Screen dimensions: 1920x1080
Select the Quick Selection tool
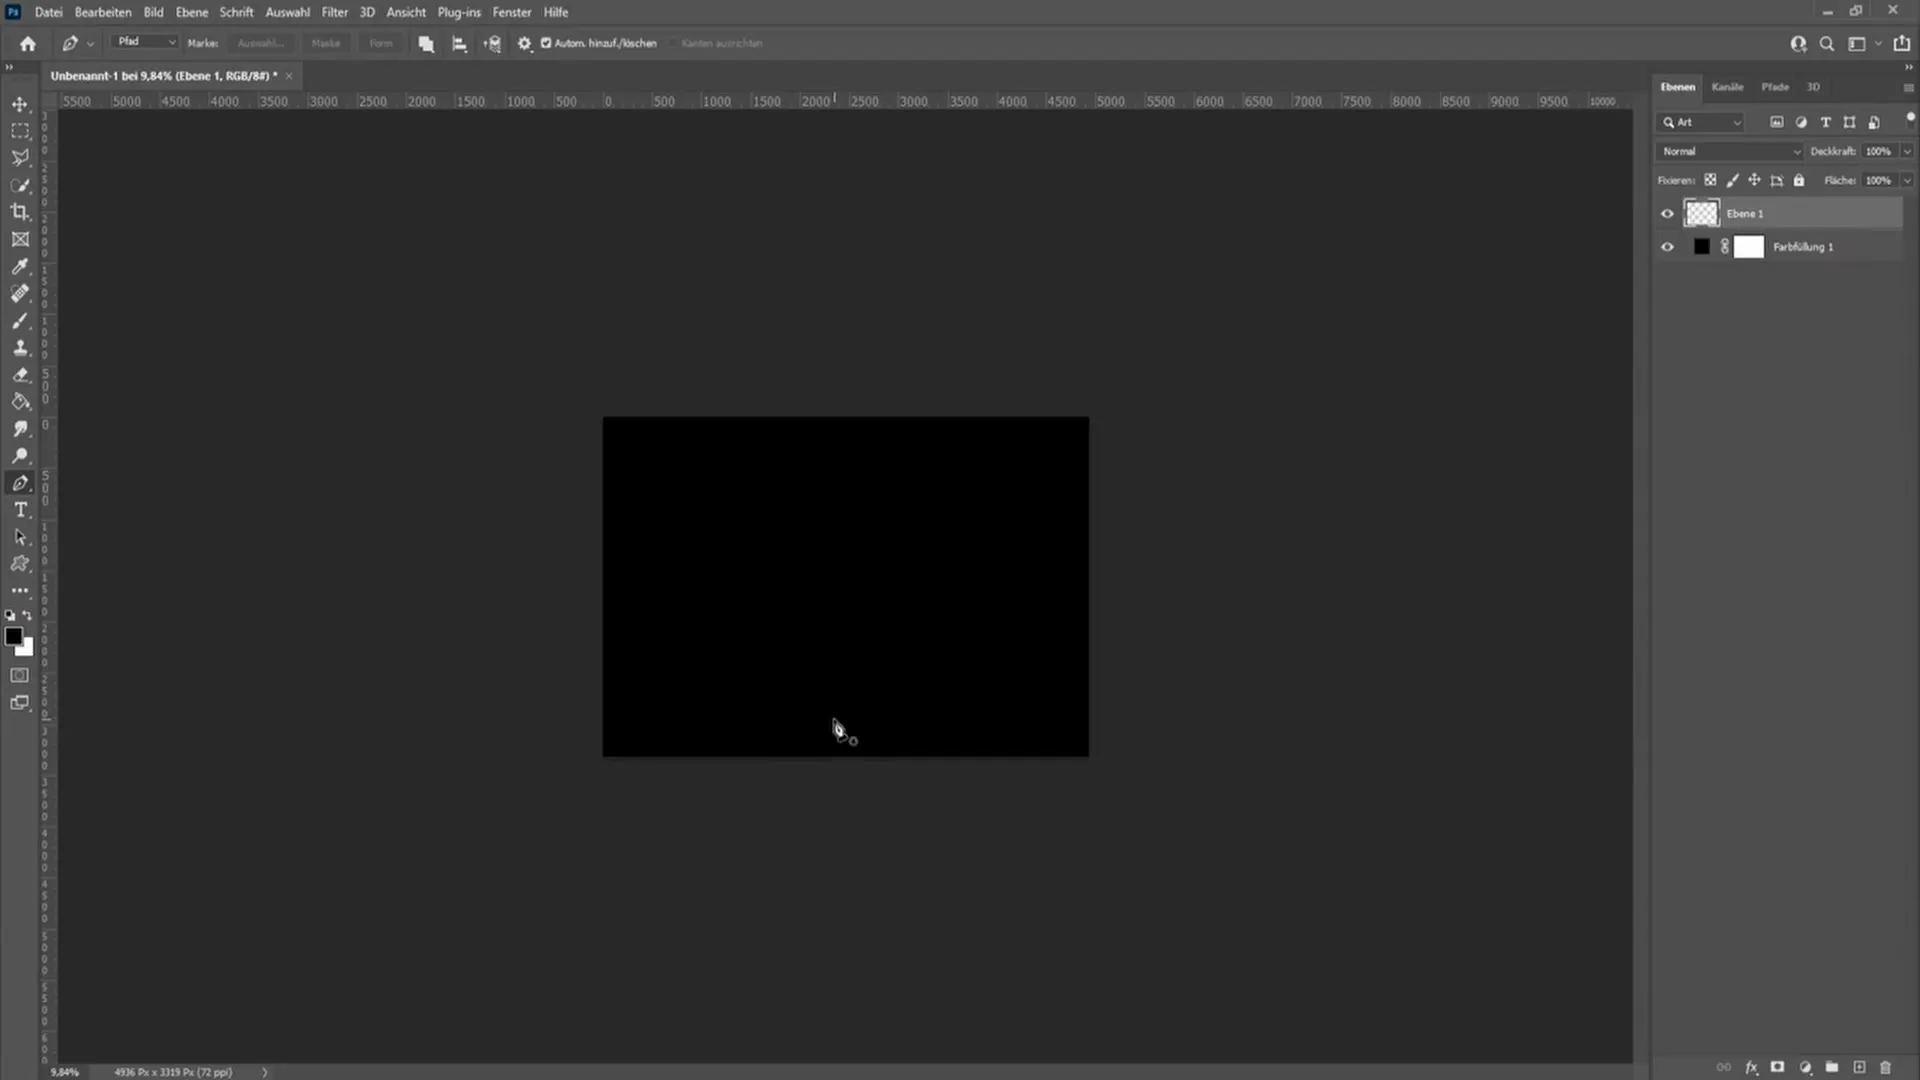20,185
